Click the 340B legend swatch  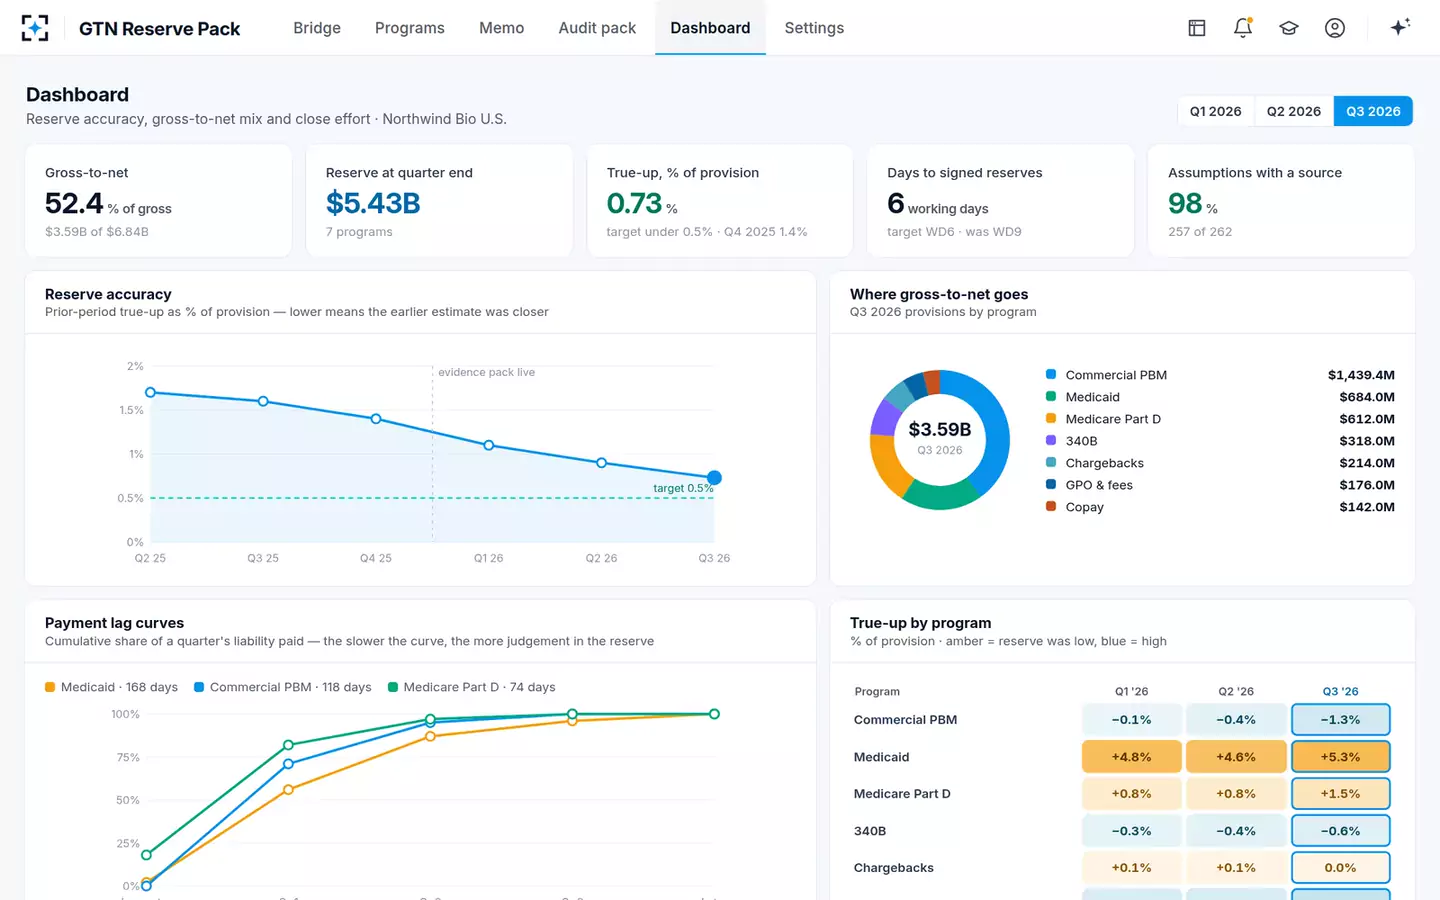click(1051, 440)
